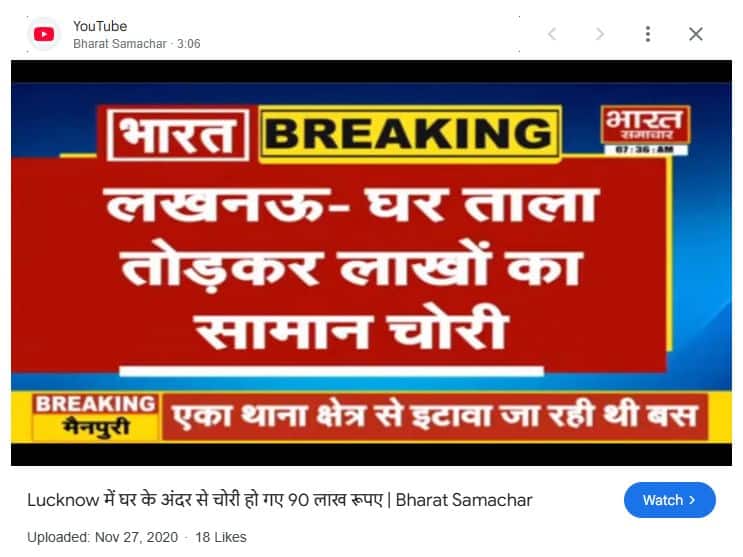Click the yellow BREAKING banner in thumbnail
743x557 pixels.
410,133
